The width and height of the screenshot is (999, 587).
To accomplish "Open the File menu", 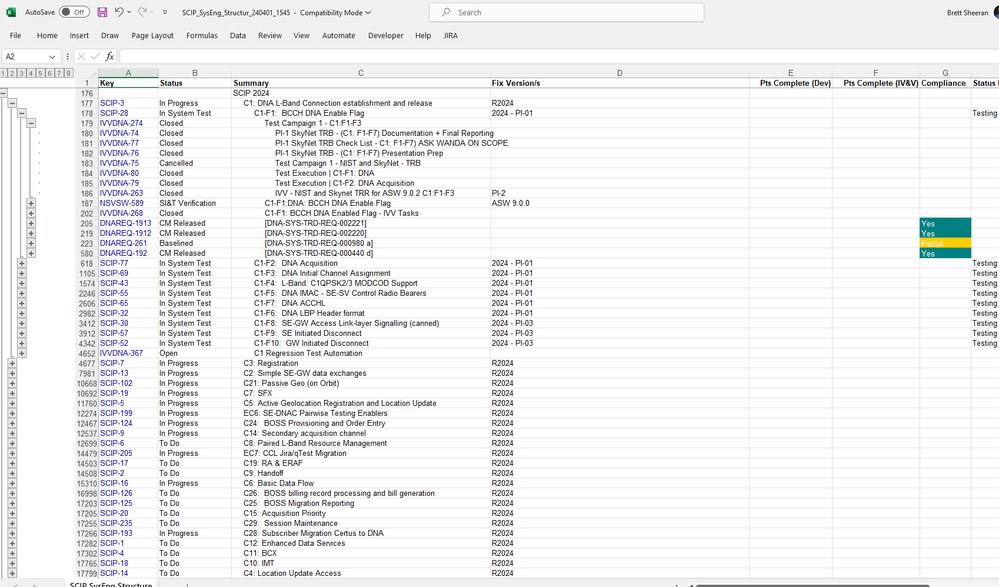I will pyautogui.click(x=15, y=36).
